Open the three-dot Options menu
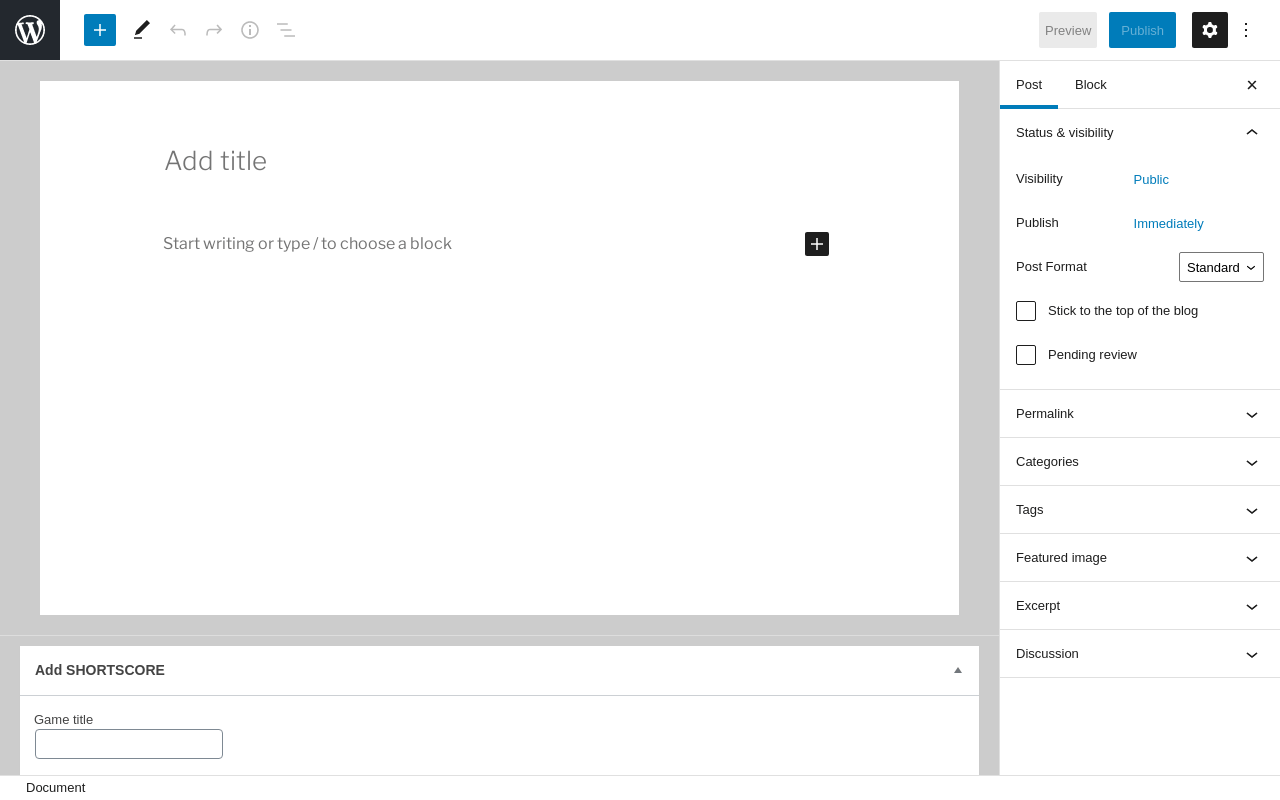 point(1246,30)
